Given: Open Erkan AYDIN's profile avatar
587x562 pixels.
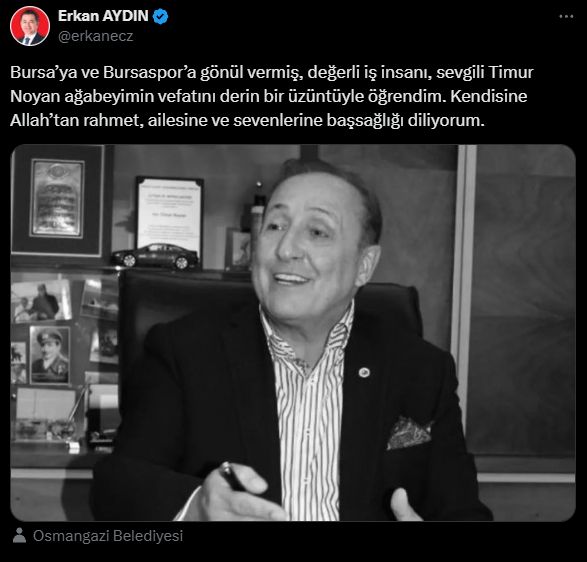Looking at the screenshot, I should click(30, 26).
